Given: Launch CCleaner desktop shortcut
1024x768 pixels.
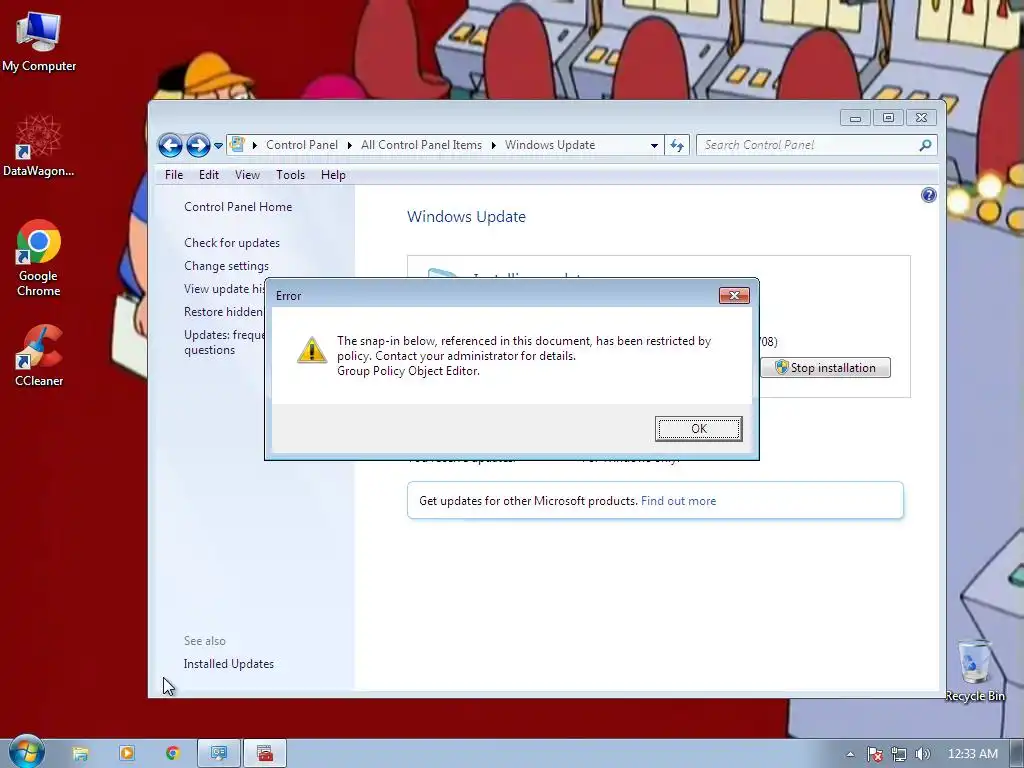Looking at the screenshot, I should (39, 356).
